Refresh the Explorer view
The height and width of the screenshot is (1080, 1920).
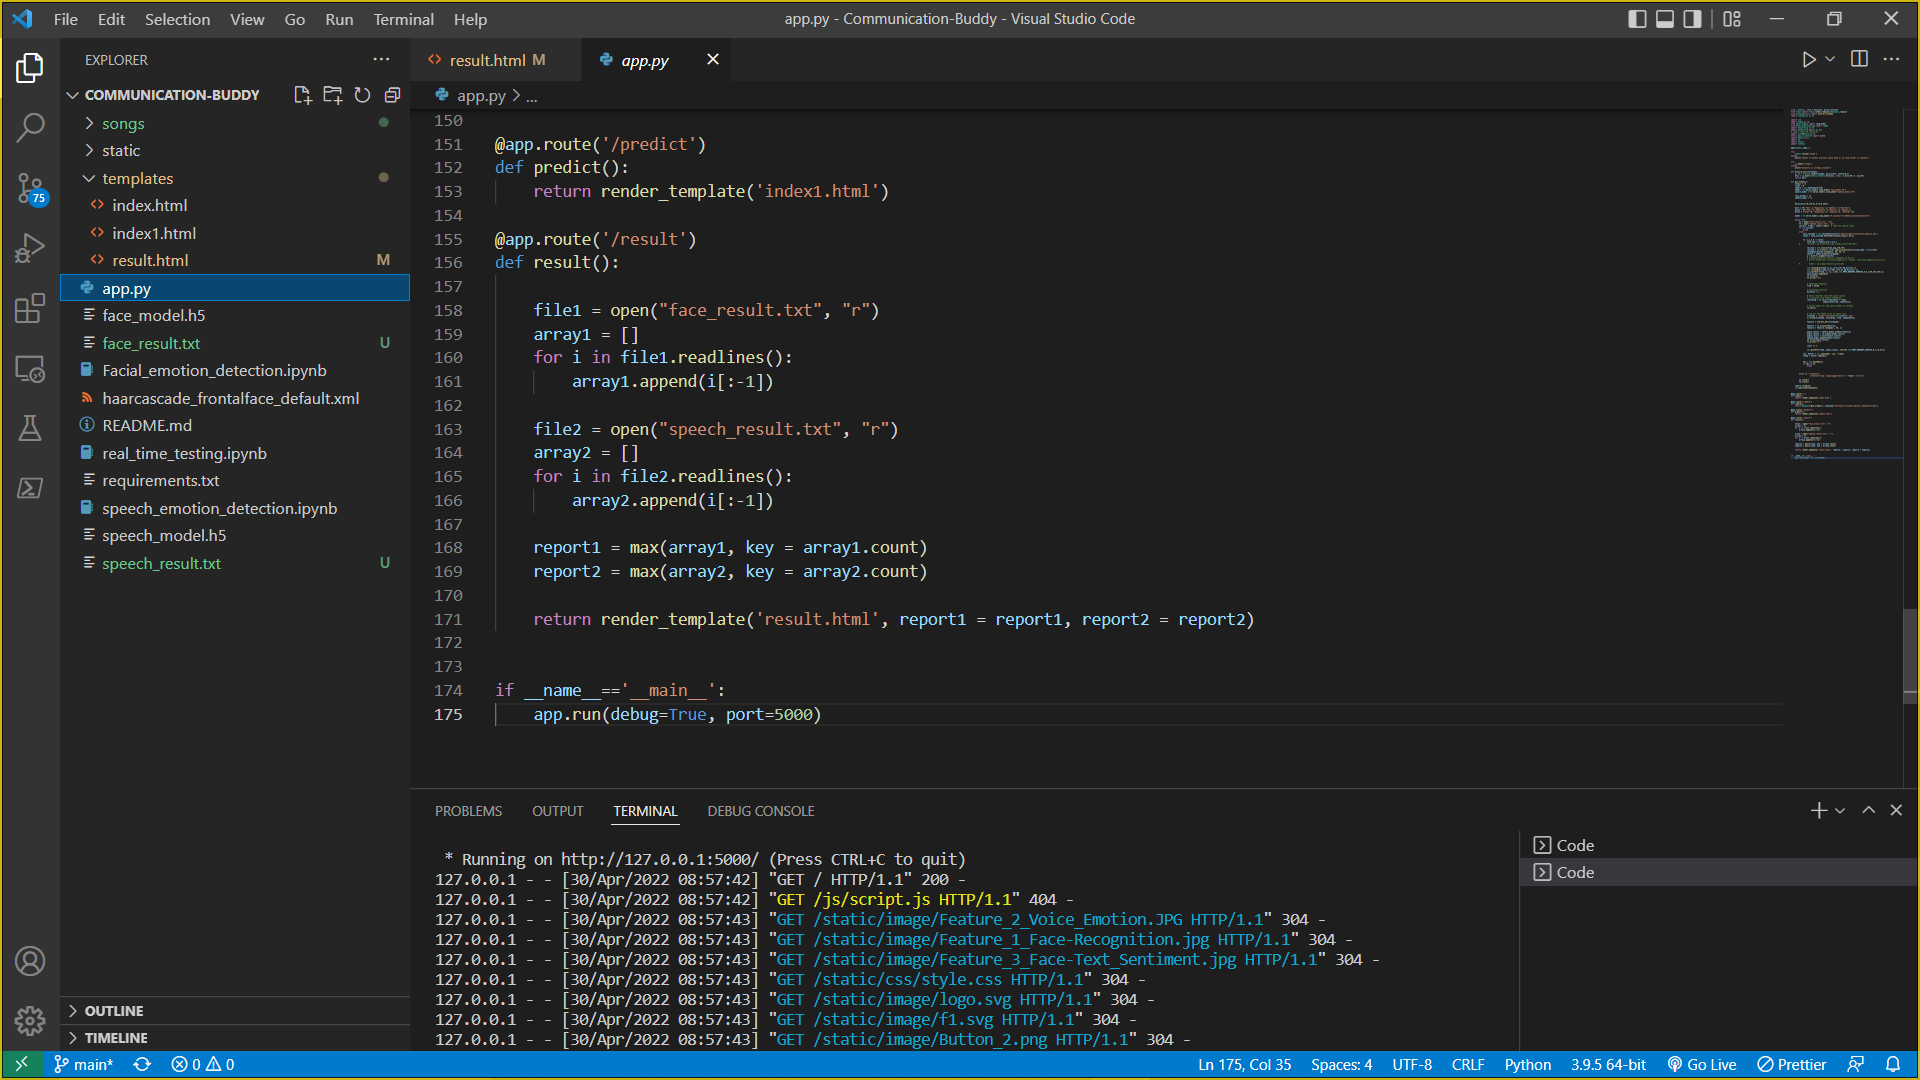[362, 95]
